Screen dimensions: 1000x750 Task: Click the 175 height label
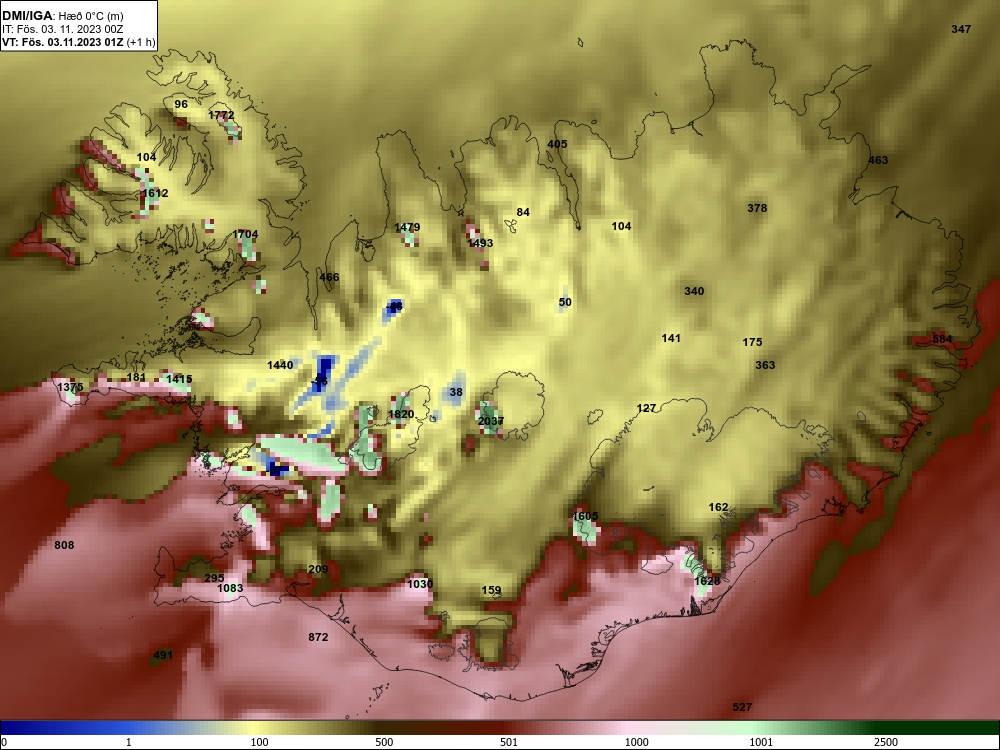pos(753,342)
